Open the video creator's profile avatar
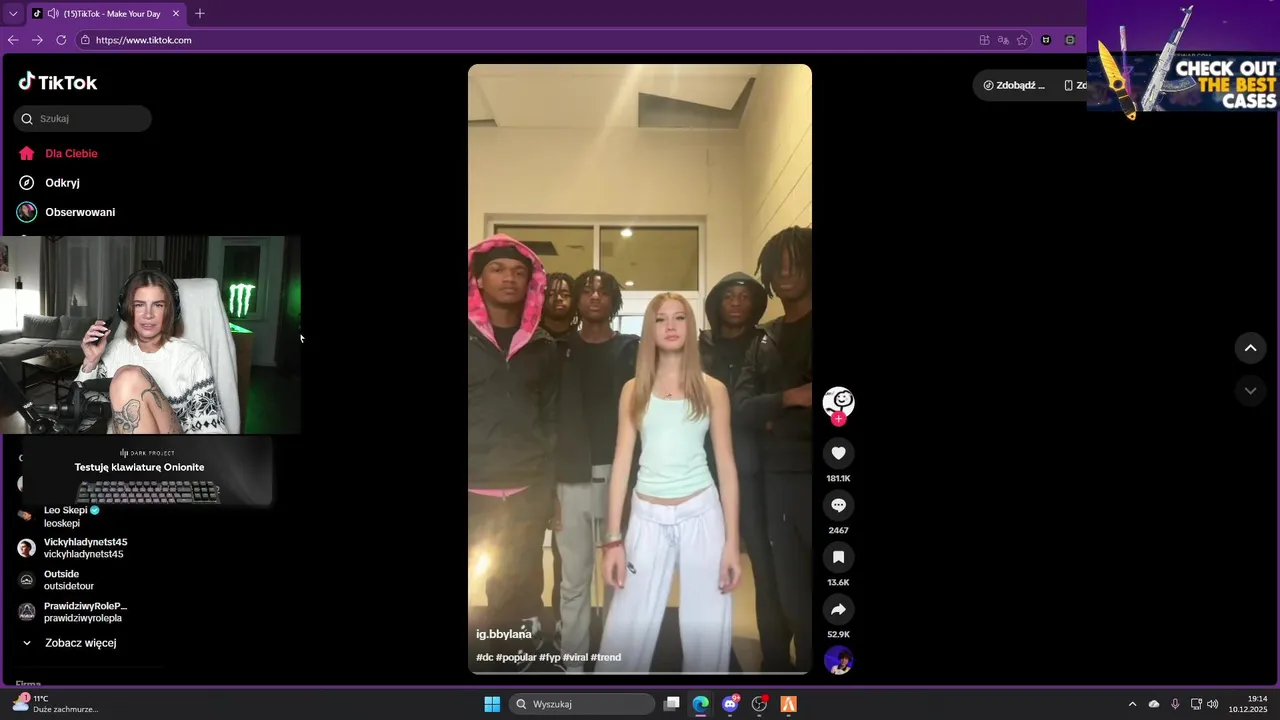This screenshot has width=1280, height=720. (838, 402)
